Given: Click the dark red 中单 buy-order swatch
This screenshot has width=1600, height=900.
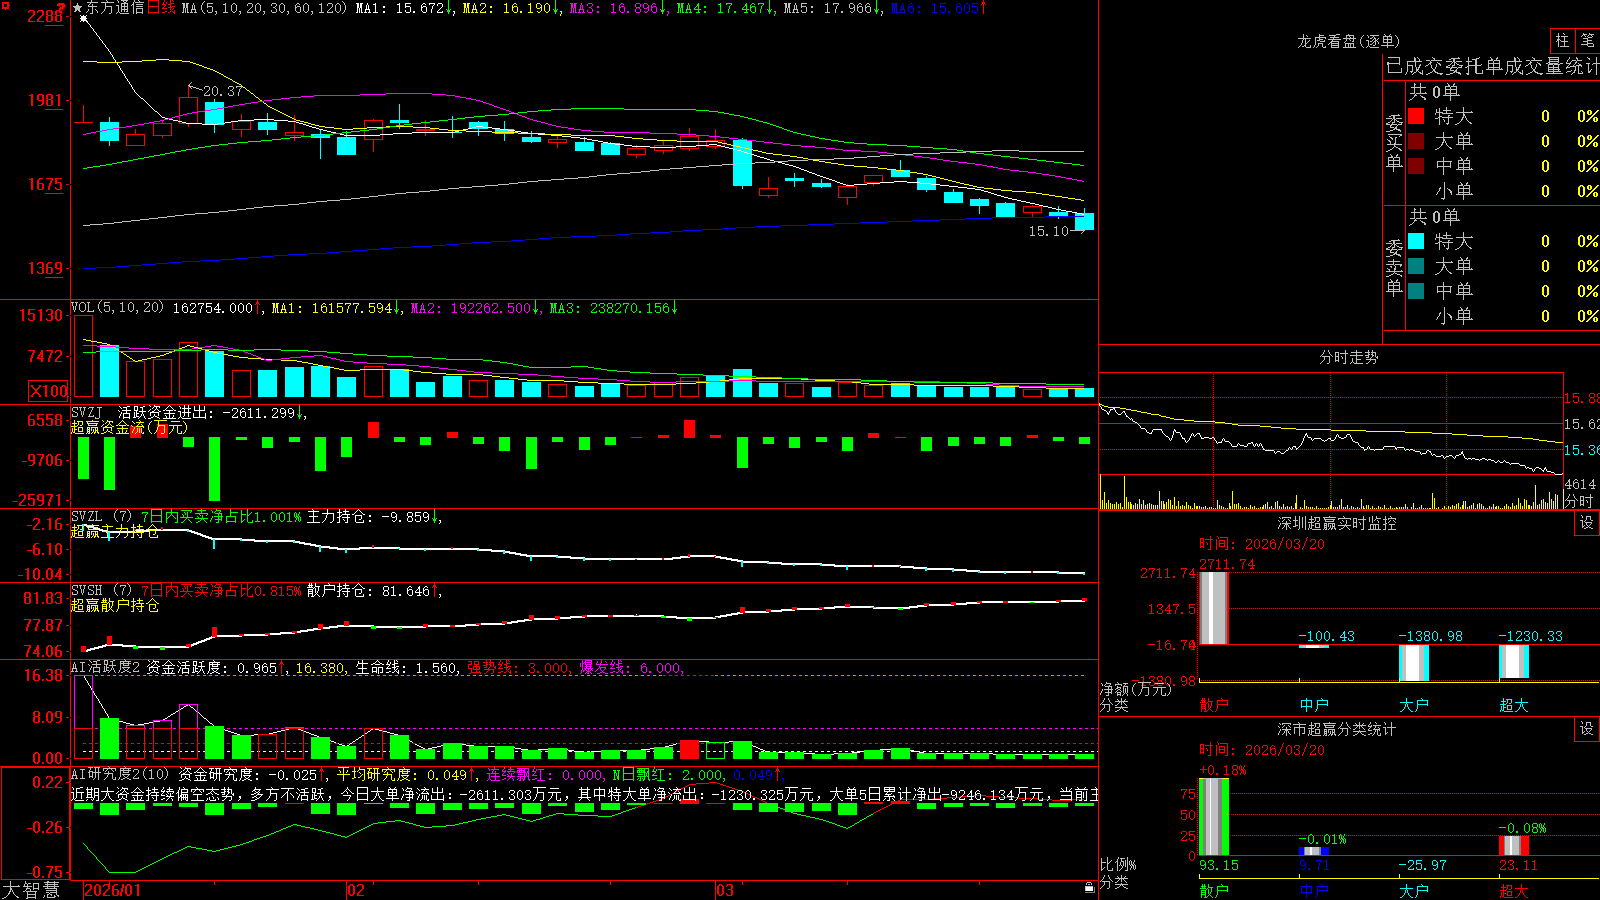Looking at the screenshot, I should point(1416,165).
